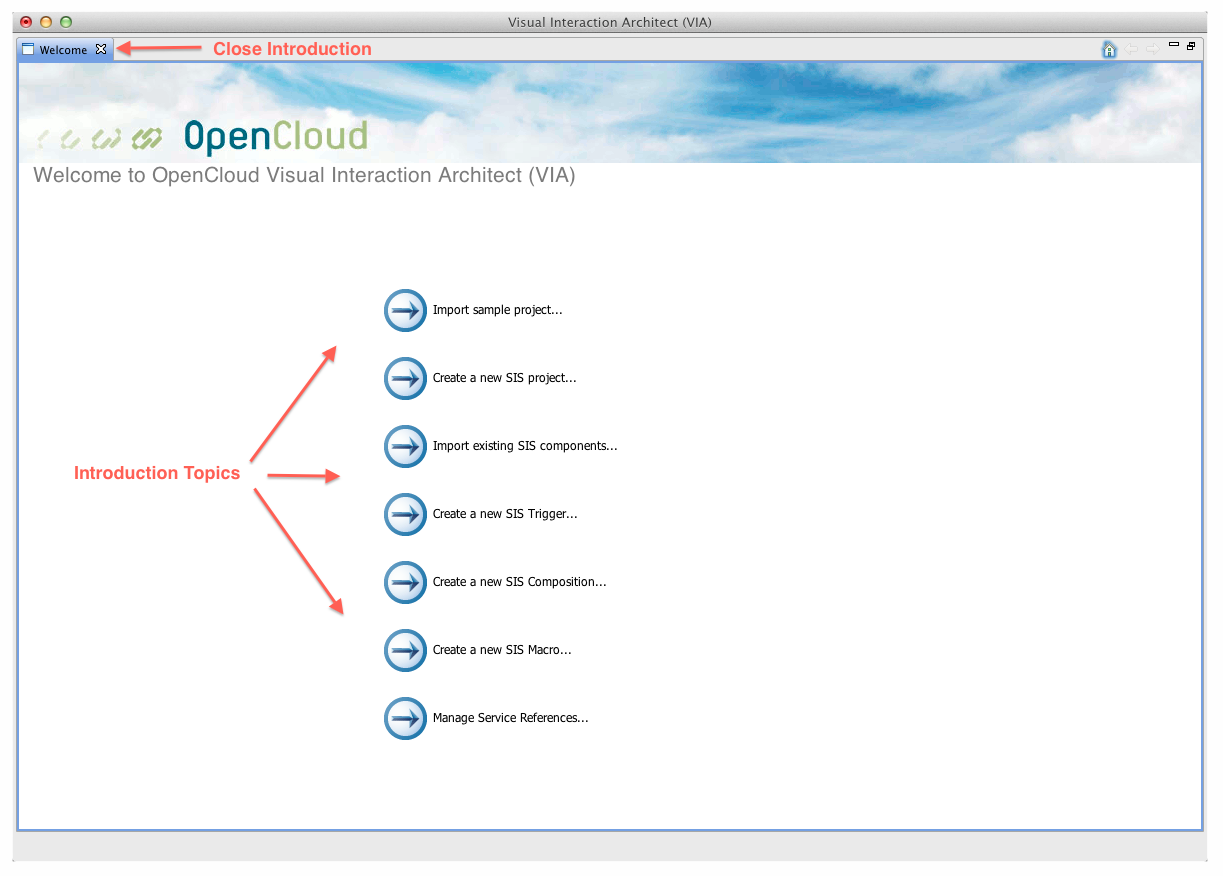The width and height of the screenshot is (1223, 876).
Task: Minimize the Welcome view panel
Action: pos(1174,46)
